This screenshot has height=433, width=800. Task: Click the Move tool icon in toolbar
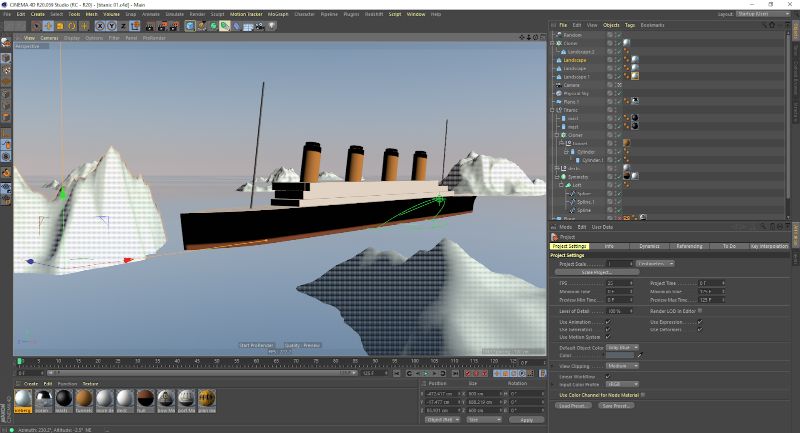point(47,26)
